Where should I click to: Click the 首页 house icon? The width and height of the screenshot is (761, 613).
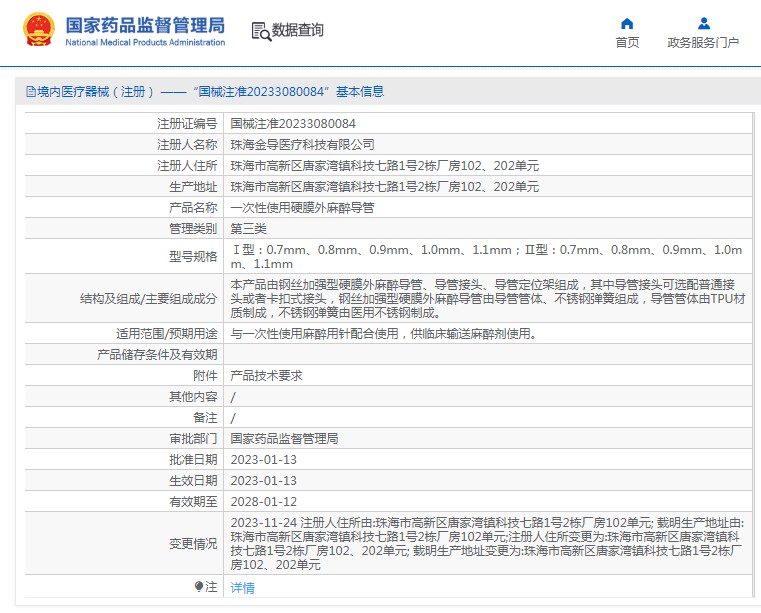(627, 23)
